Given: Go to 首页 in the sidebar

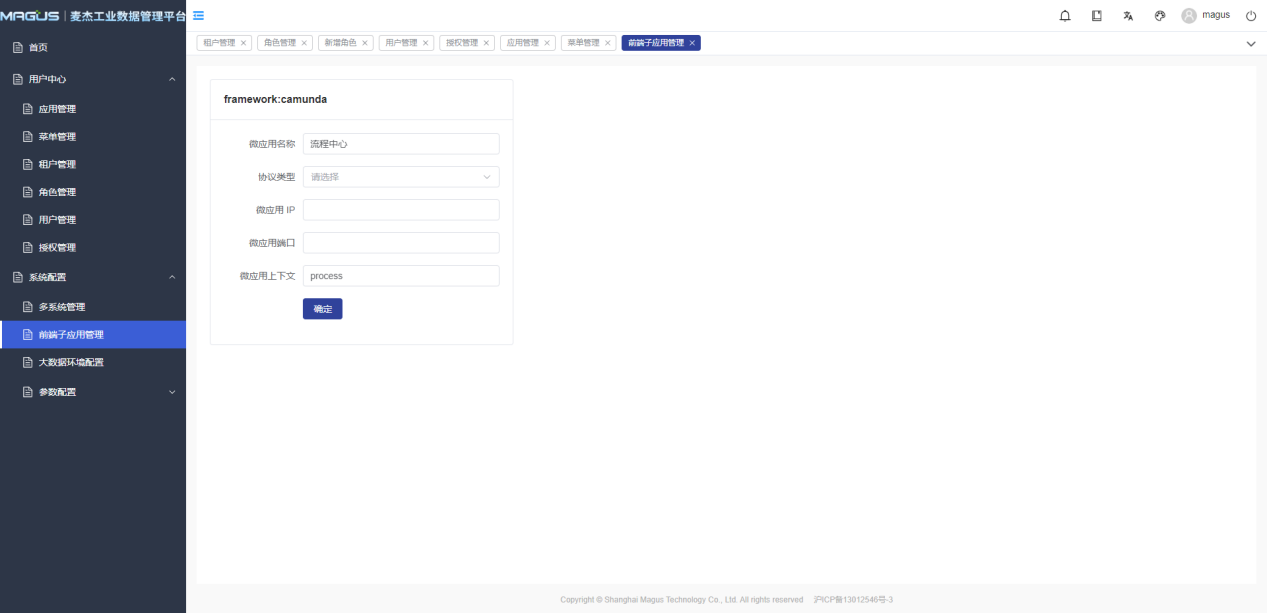Looking at the screenshot, I should 38,47.
